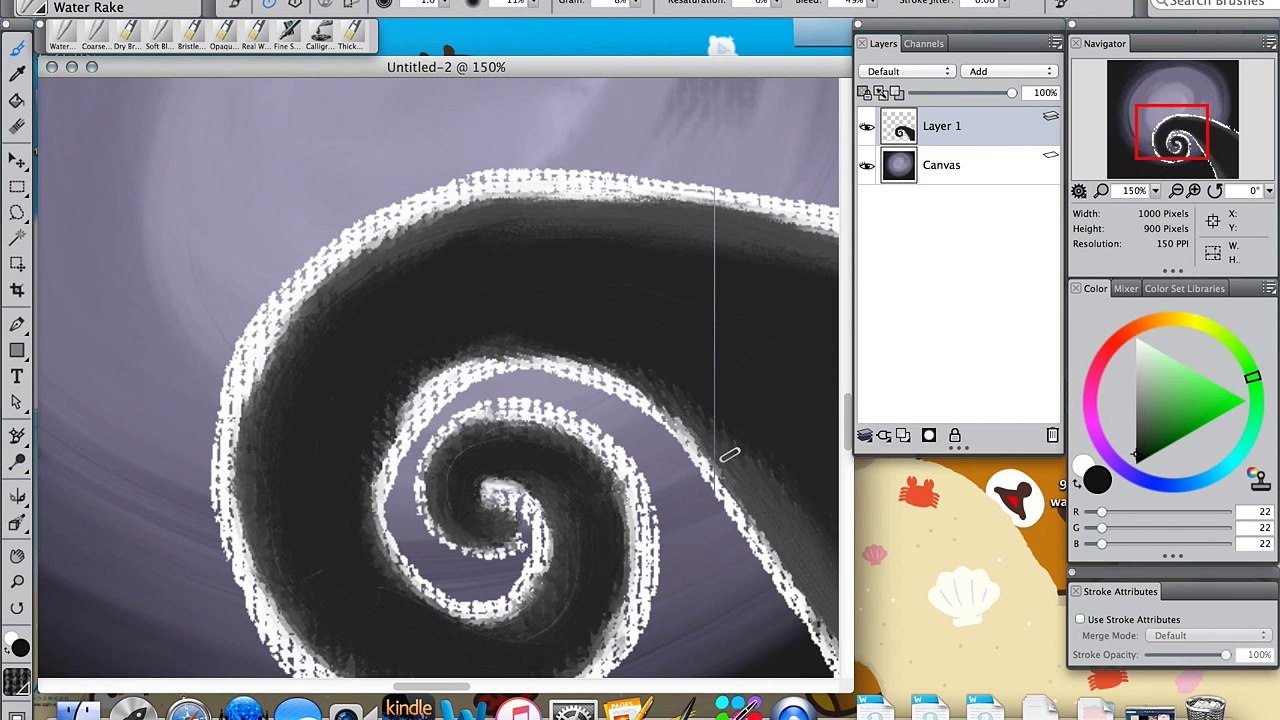The height and width of the screenshot is (720, 1280).
Task: Hide the Canvas layer using its eye icon
Action: [867, 166]
